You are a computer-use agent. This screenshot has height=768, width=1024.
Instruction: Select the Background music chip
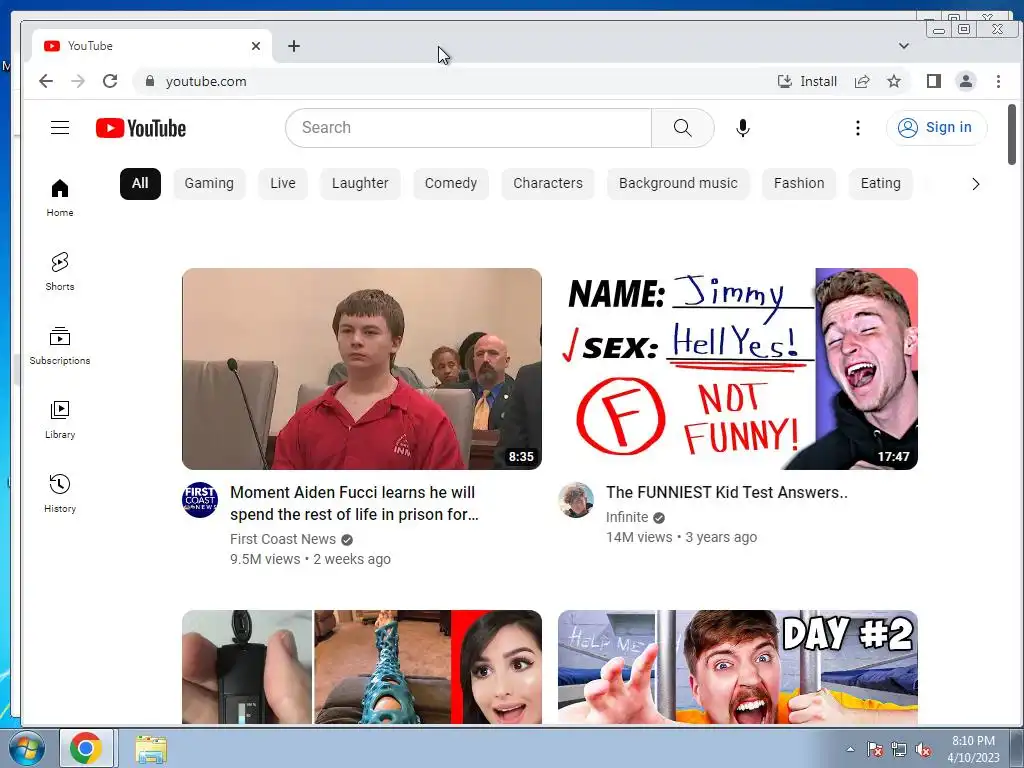(x=678, y=184)
